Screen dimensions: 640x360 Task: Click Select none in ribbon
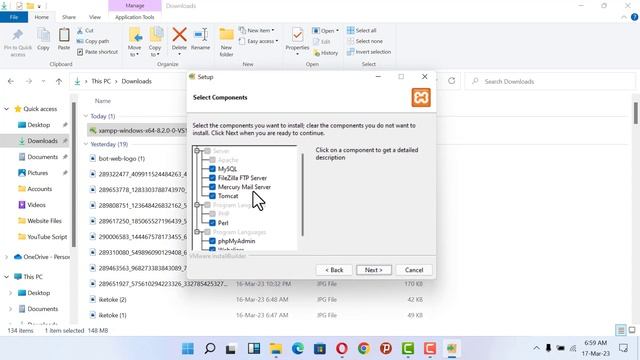point(365,41)
